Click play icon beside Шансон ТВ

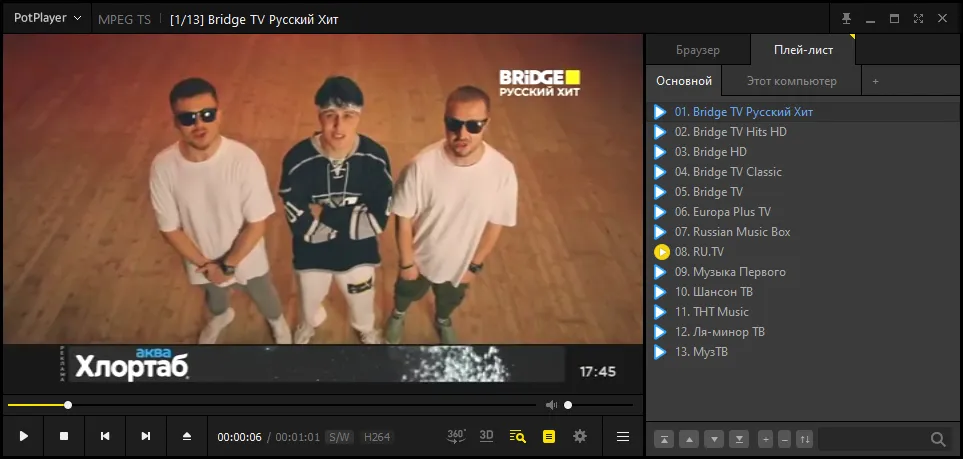tap(660, 292)
